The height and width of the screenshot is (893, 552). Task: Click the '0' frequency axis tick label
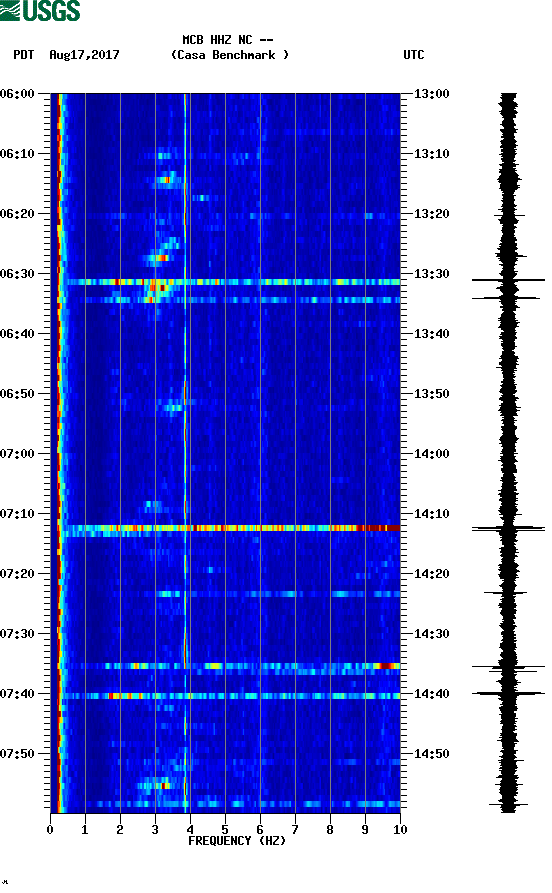[x=50, y=830]
